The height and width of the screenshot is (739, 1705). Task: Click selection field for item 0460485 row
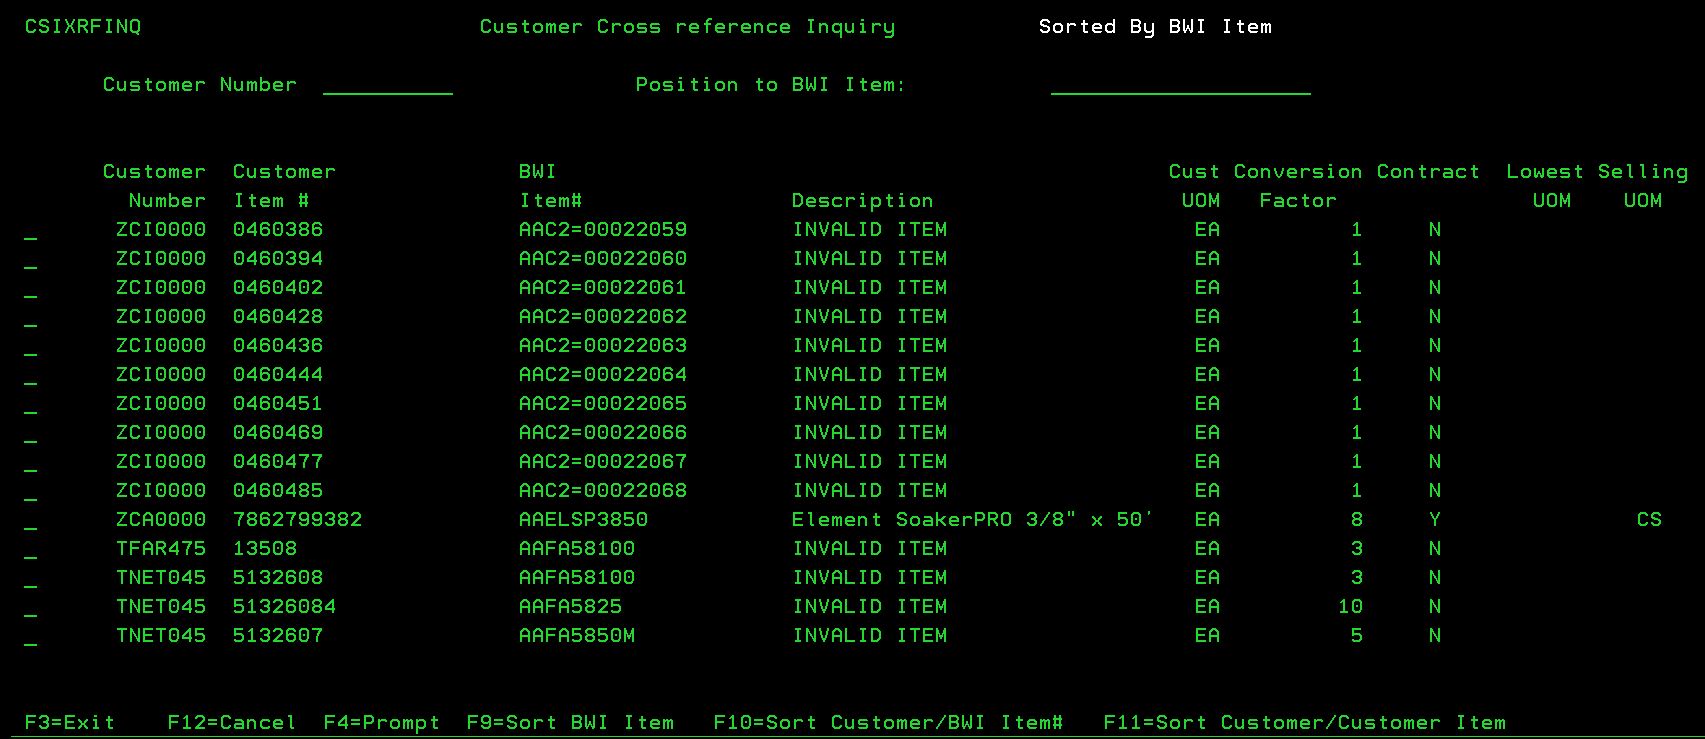[x=31, y=492]
